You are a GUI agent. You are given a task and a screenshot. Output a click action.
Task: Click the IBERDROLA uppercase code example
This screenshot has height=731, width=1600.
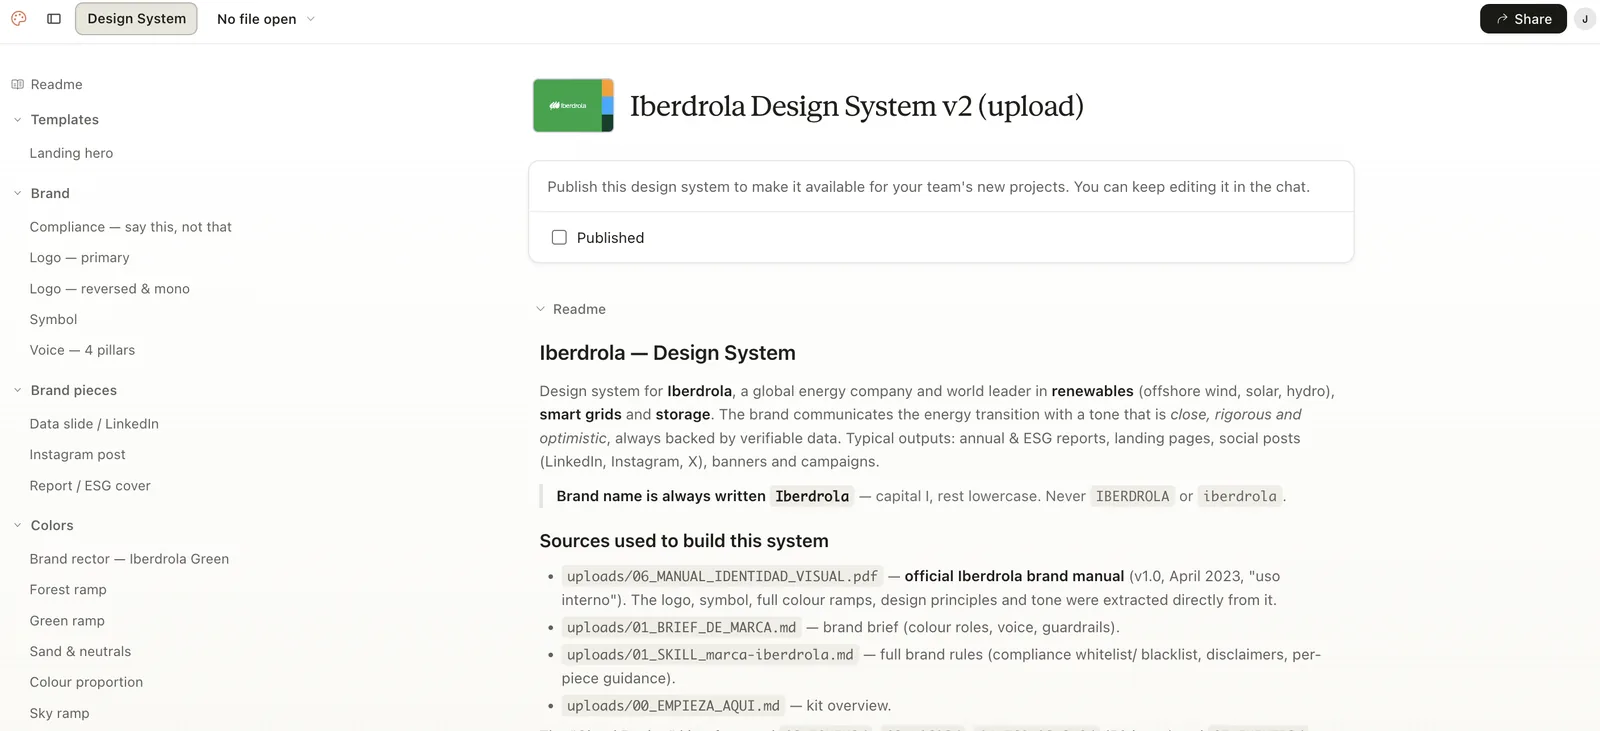1132,496
